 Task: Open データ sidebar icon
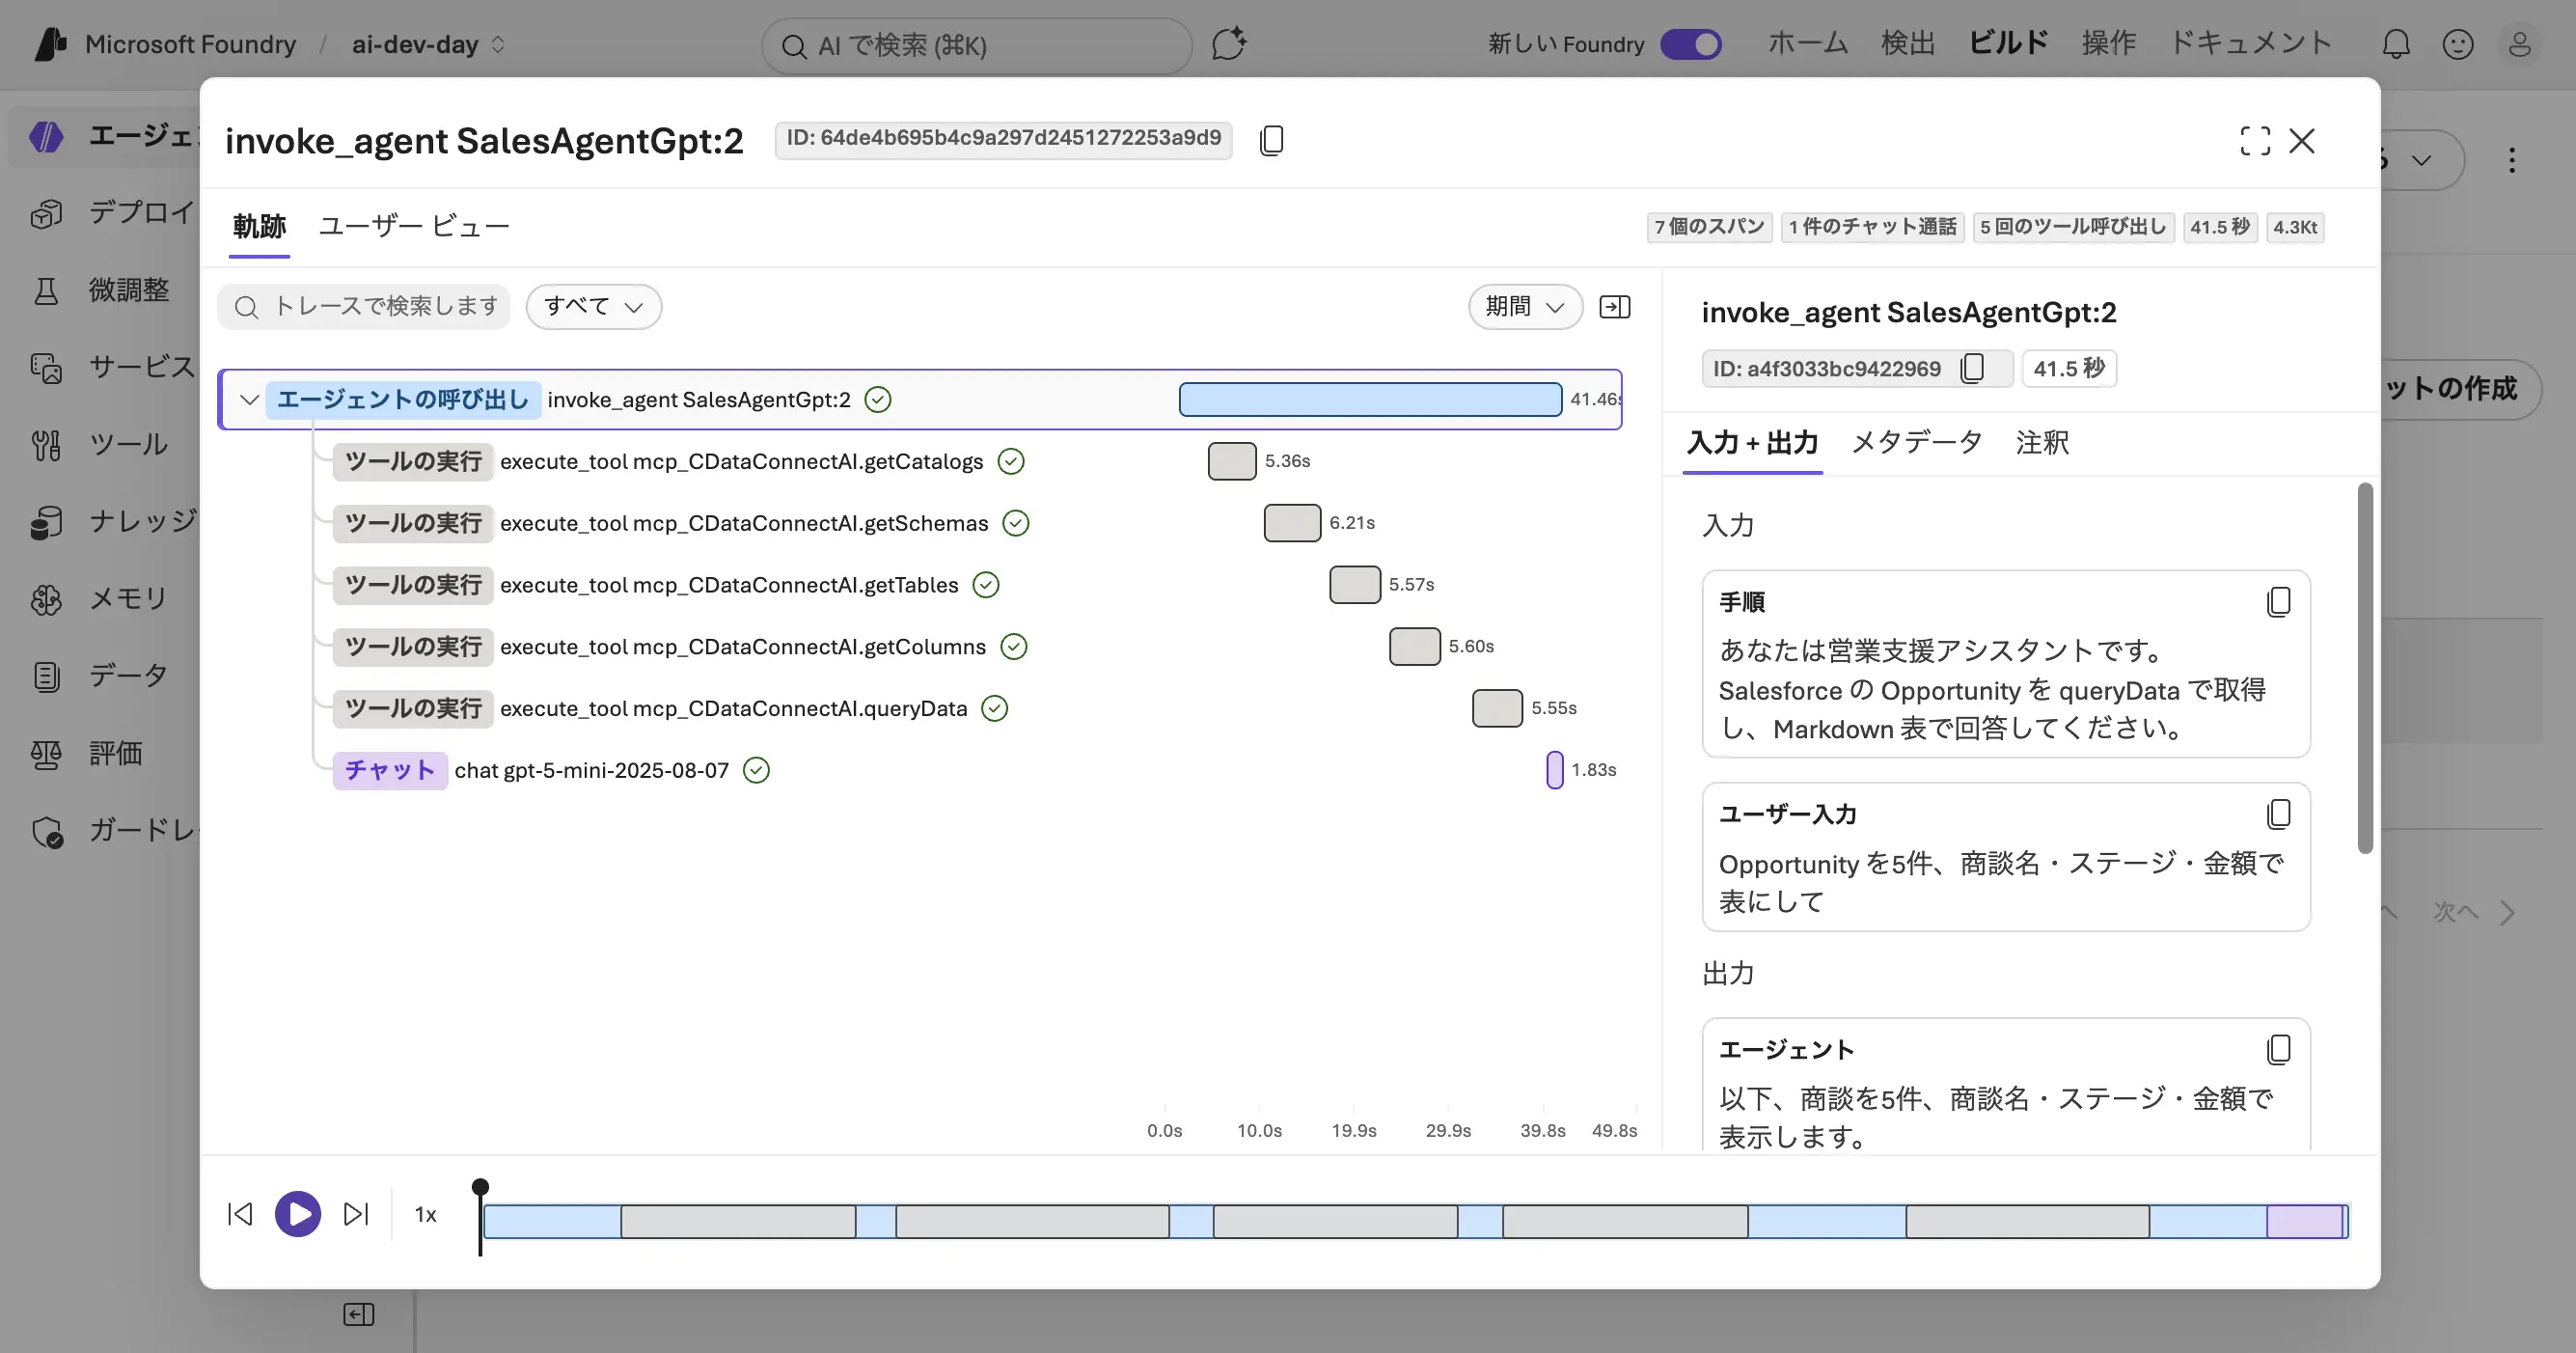click(46, 676)
